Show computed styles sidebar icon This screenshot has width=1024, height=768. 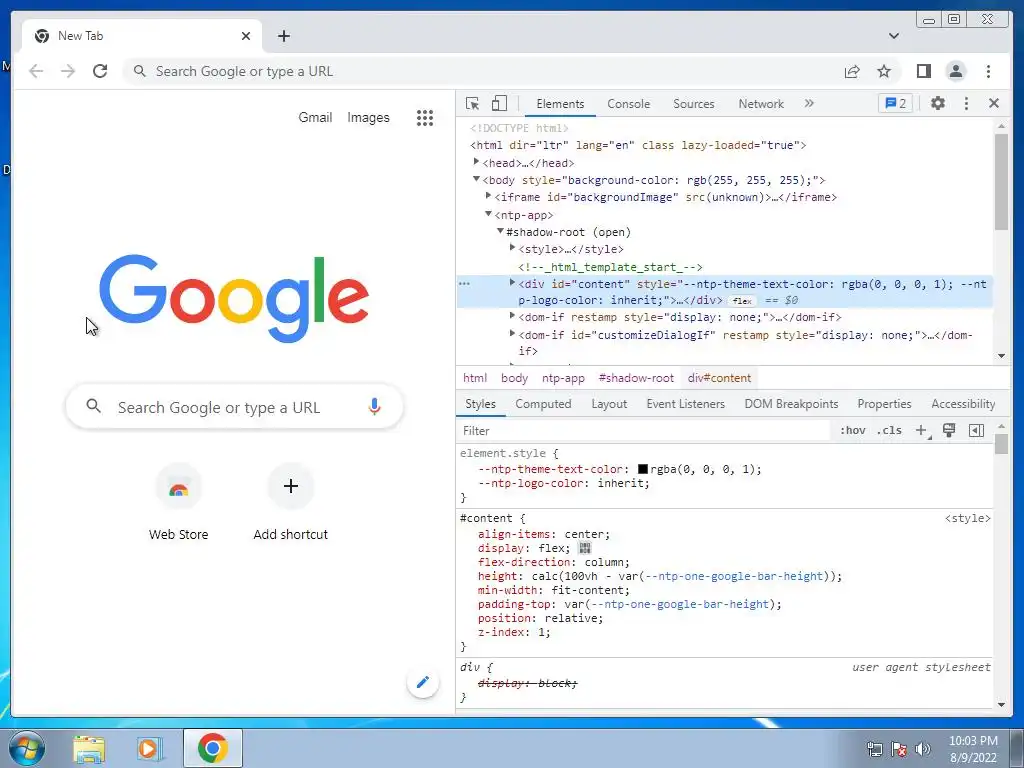(x=976, y=430)
